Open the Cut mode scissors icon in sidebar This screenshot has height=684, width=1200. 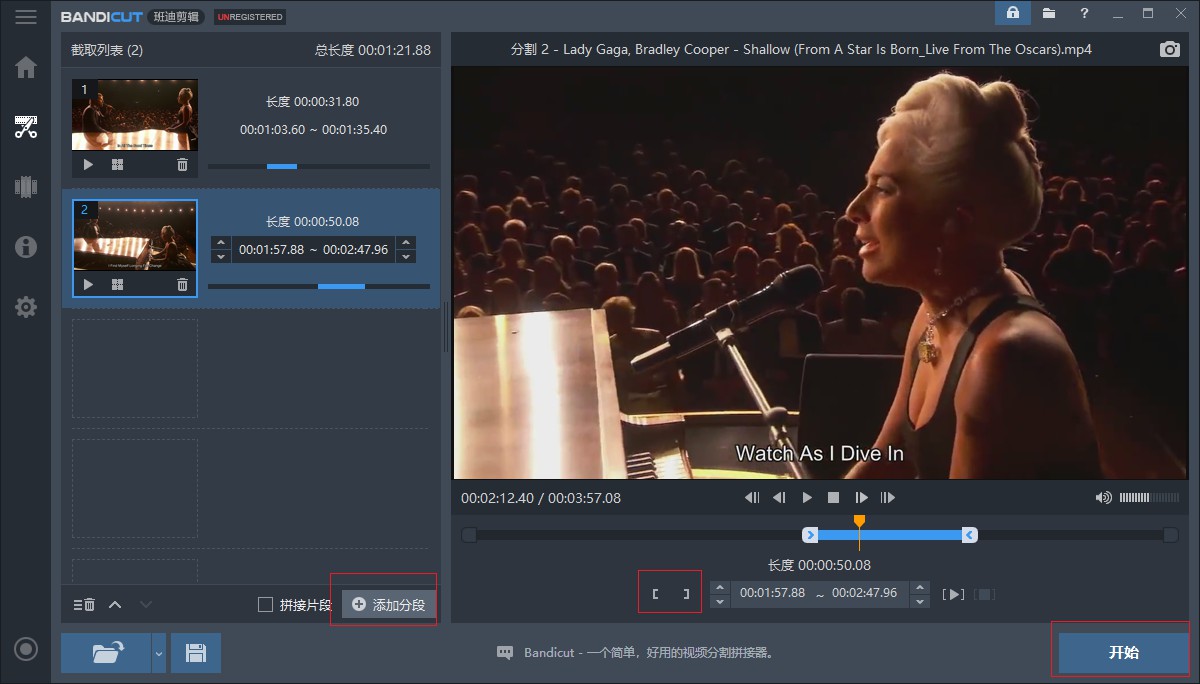point(26,127)
